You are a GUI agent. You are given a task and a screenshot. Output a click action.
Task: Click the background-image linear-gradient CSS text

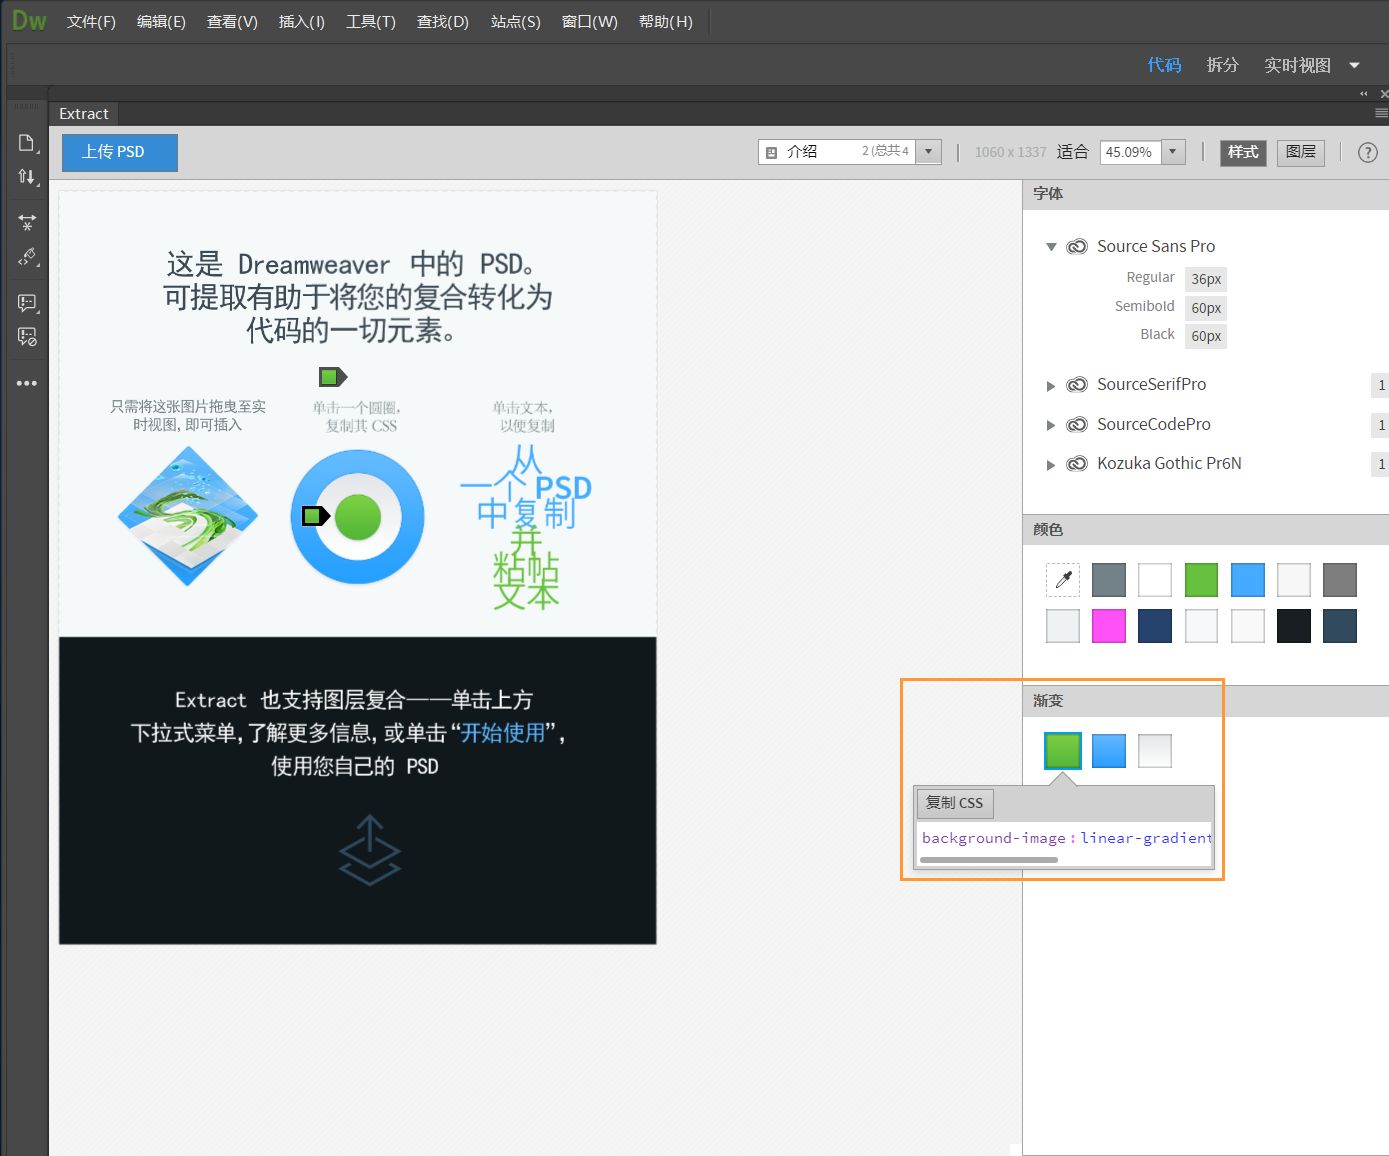click(1066, 838)
